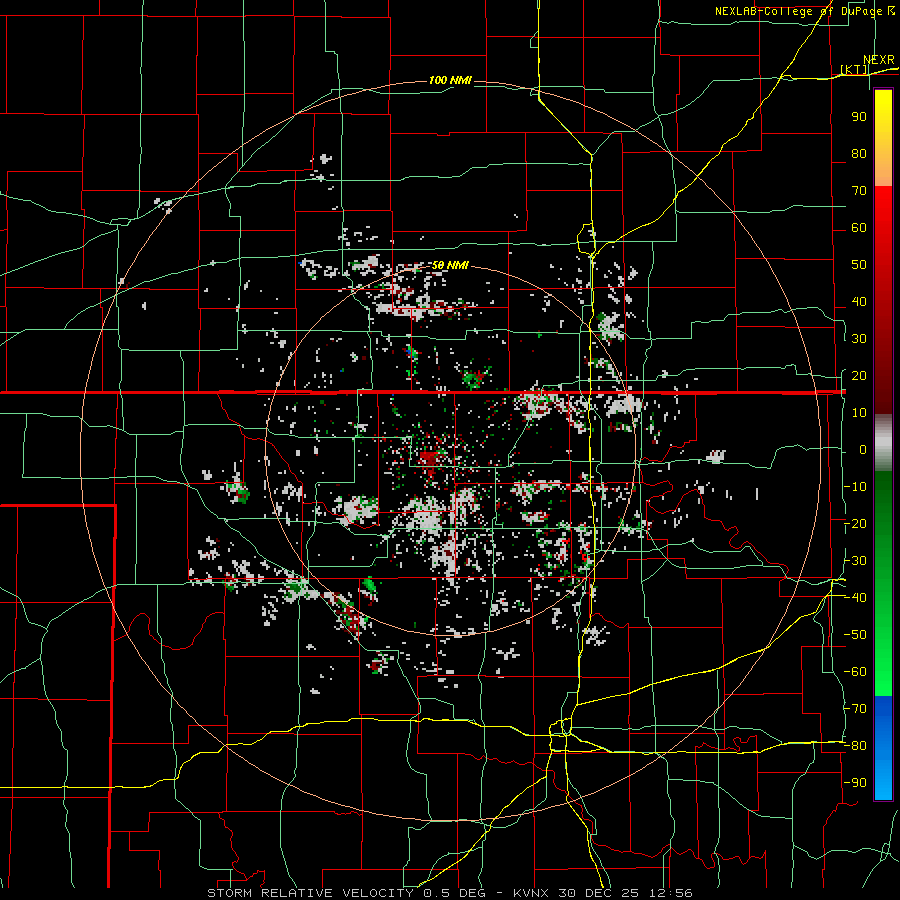Viewport: 900px width, 900px height.
Task: Click the -80 knot label on the scale
Action: point(856,746)
